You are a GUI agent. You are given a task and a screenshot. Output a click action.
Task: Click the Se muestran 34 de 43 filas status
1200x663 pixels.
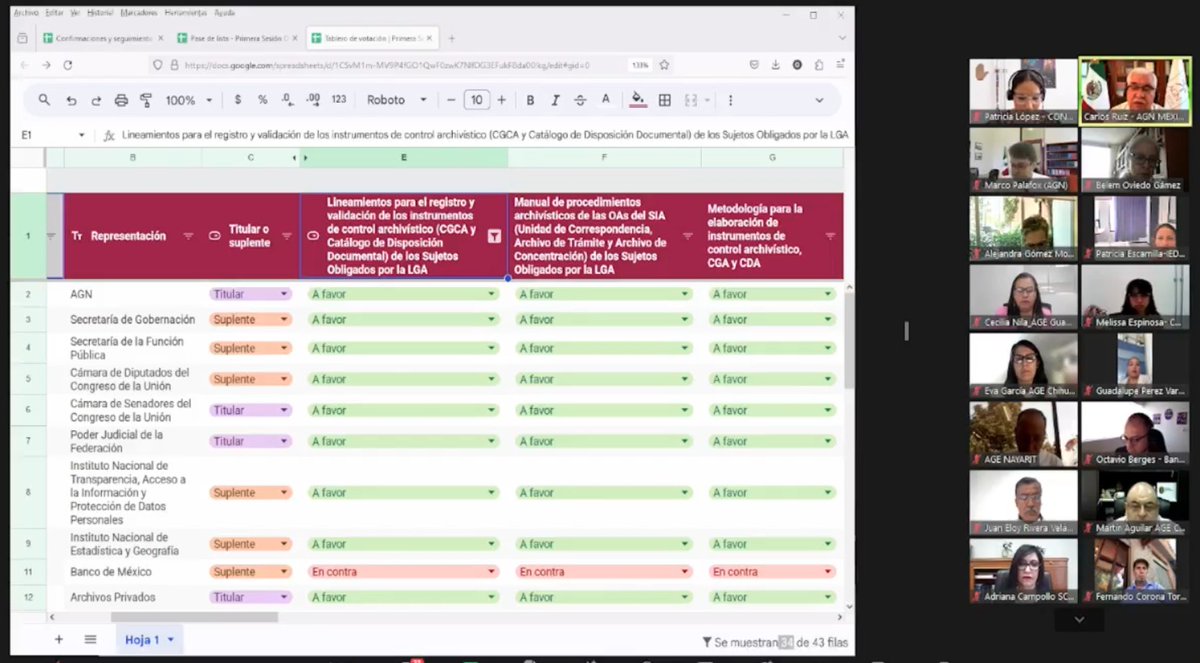coord(775,641)
